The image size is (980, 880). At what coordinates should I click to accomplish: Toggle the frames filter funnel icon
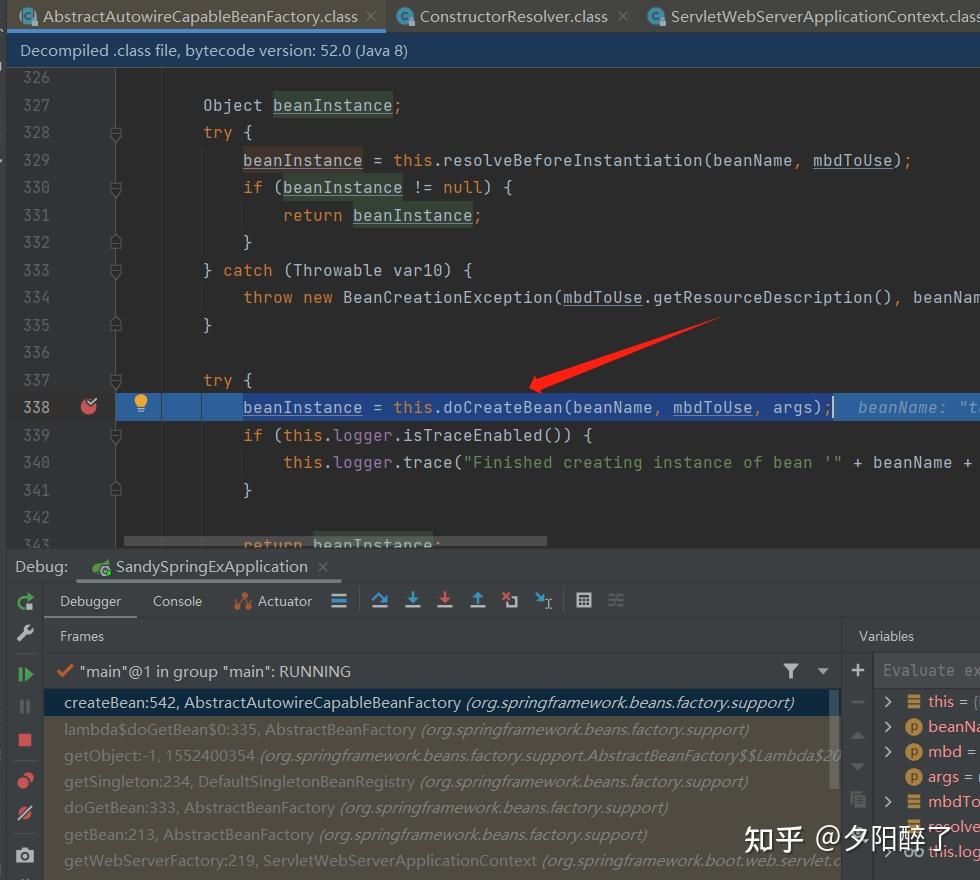click(791, 671)
